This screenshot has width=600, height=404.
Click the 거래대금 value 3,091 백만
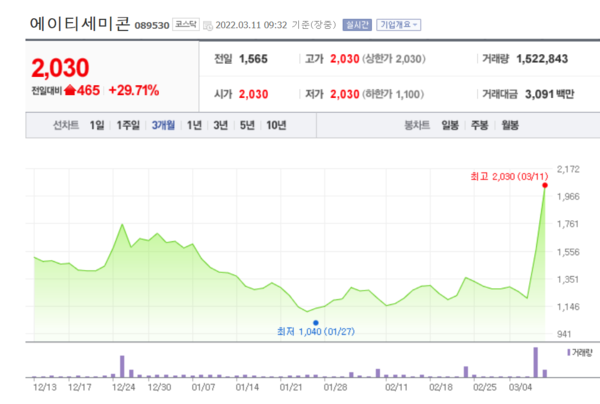549,94
